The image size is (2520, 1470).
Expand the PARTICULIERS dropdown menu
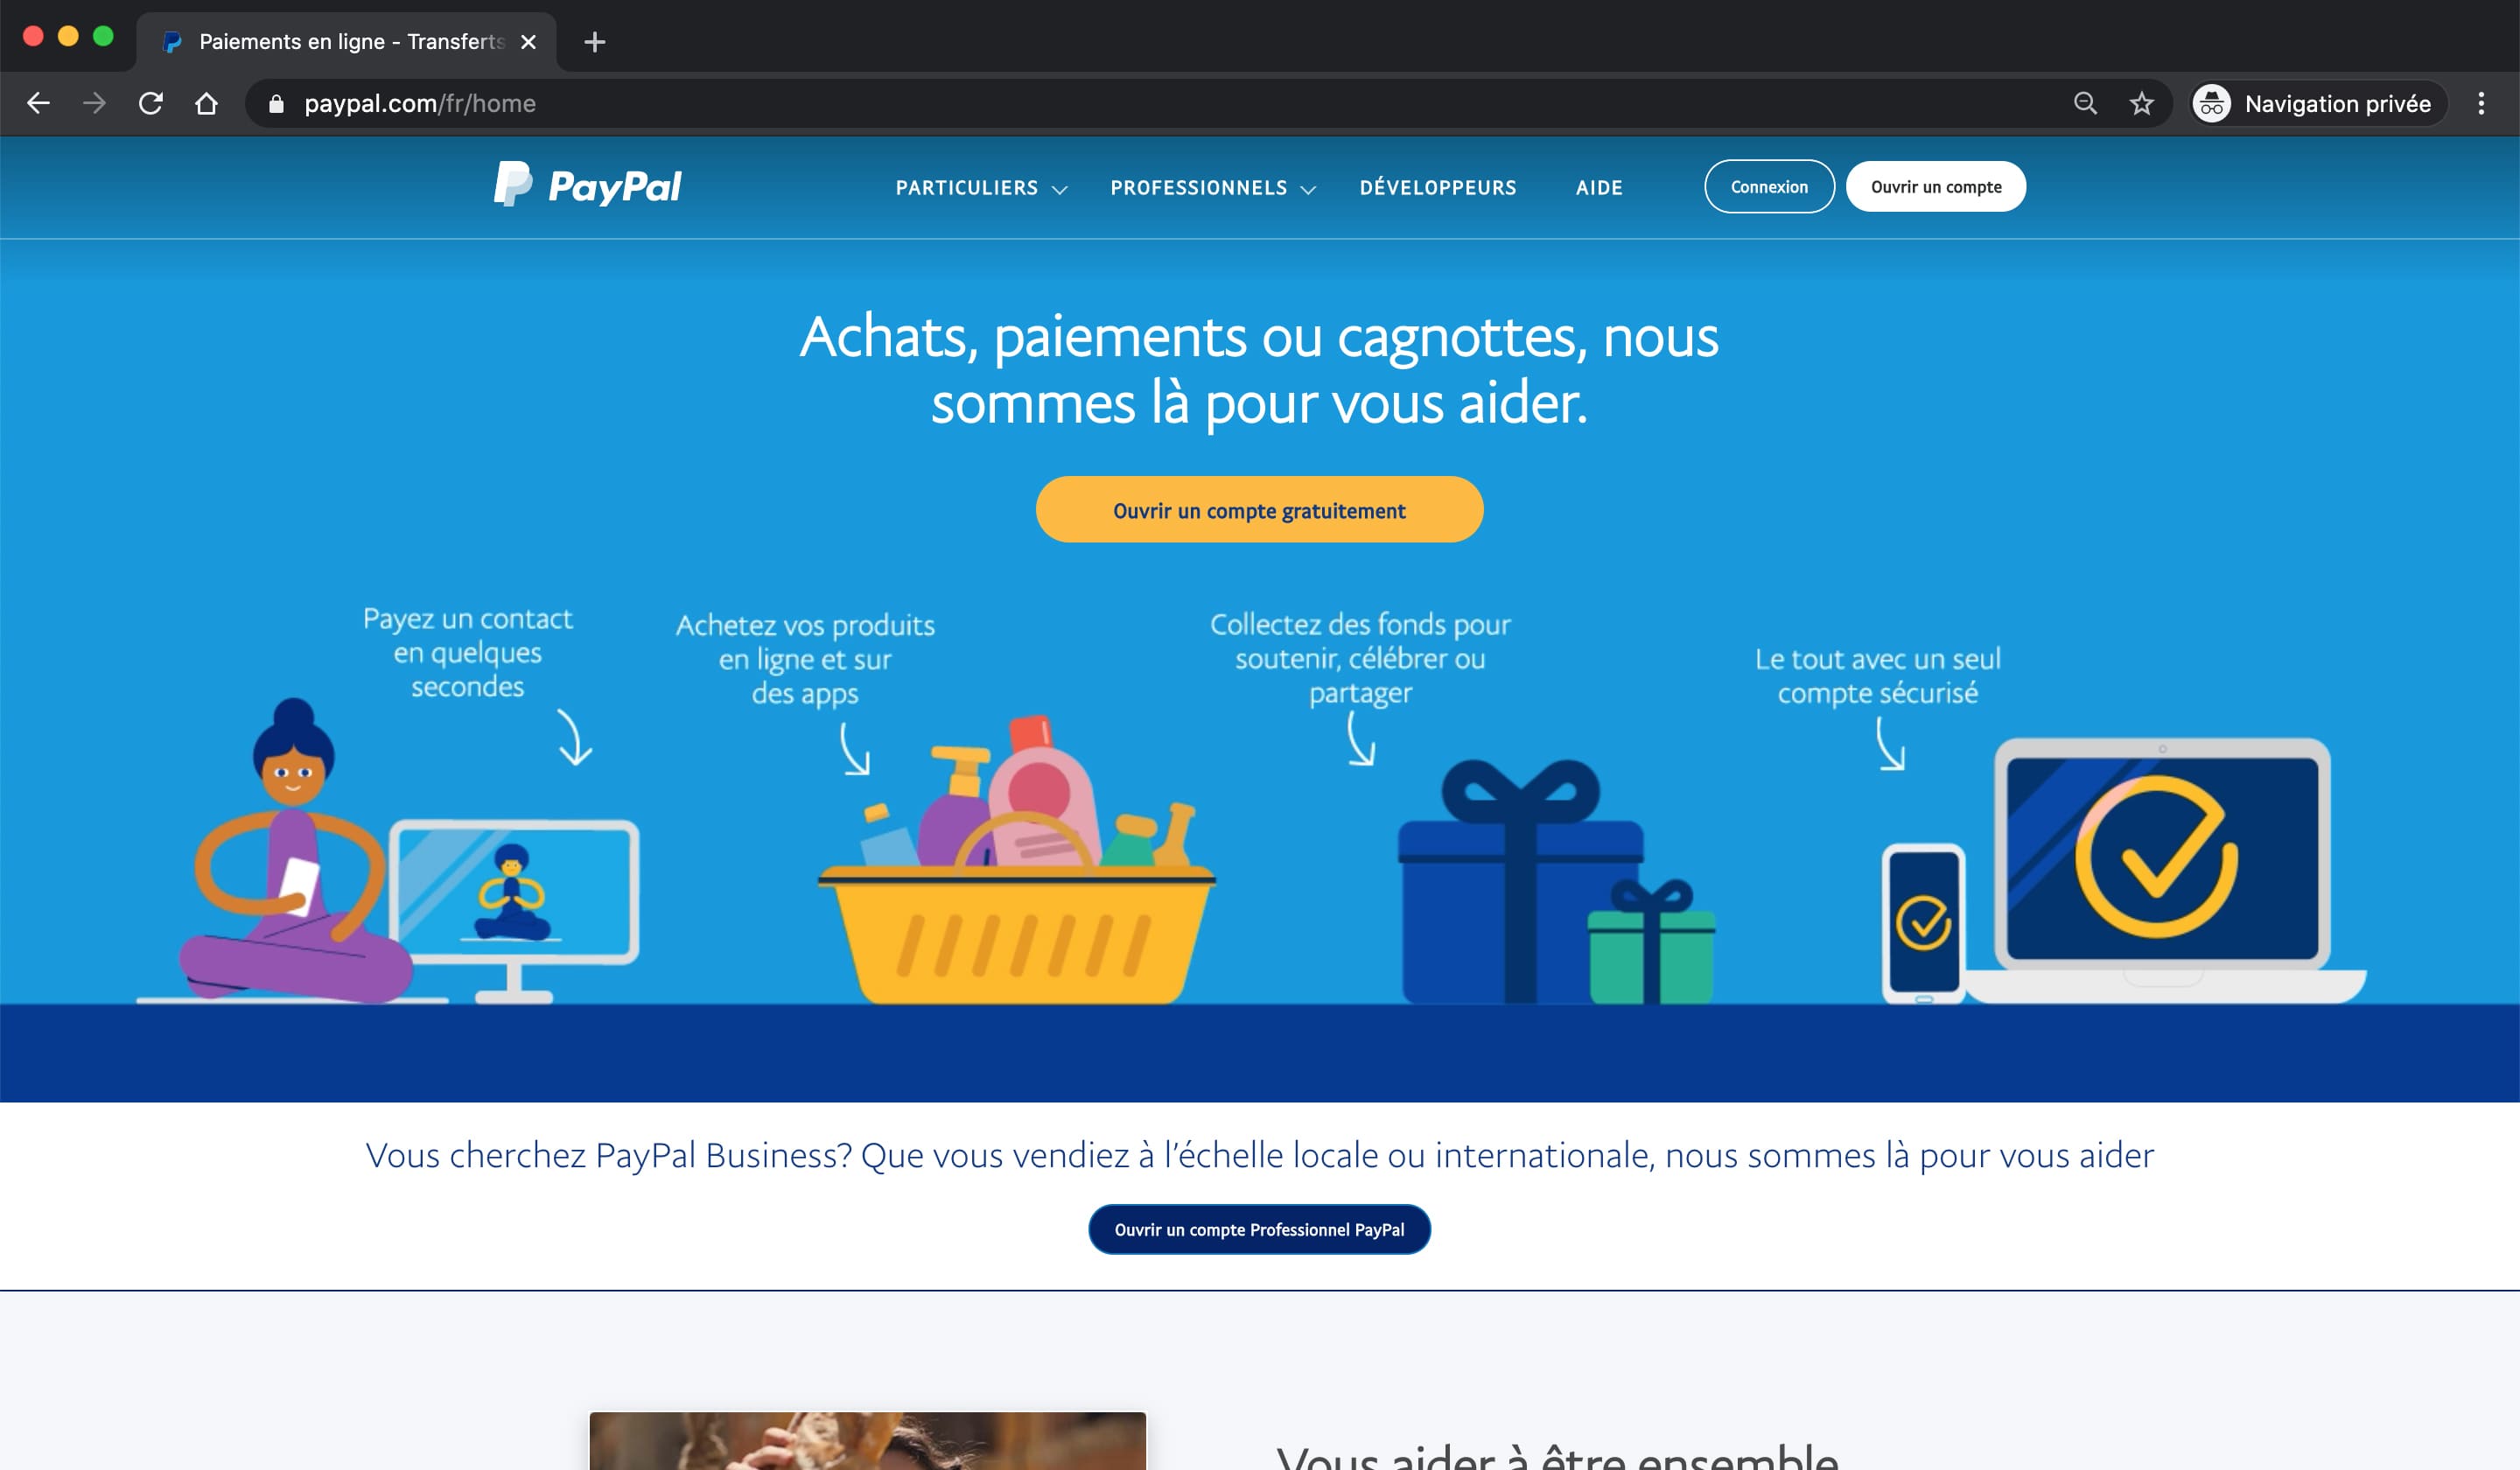981,187
